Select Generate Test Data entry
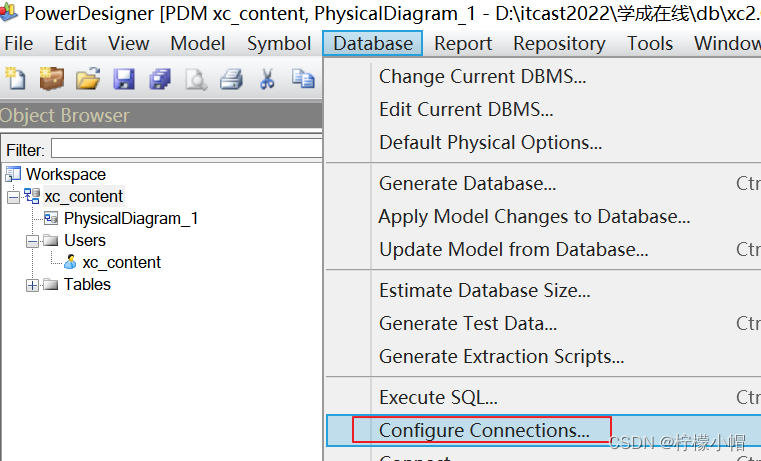Image resolution: width=761 pixels, height=461 pixels. tap(544, 323)
